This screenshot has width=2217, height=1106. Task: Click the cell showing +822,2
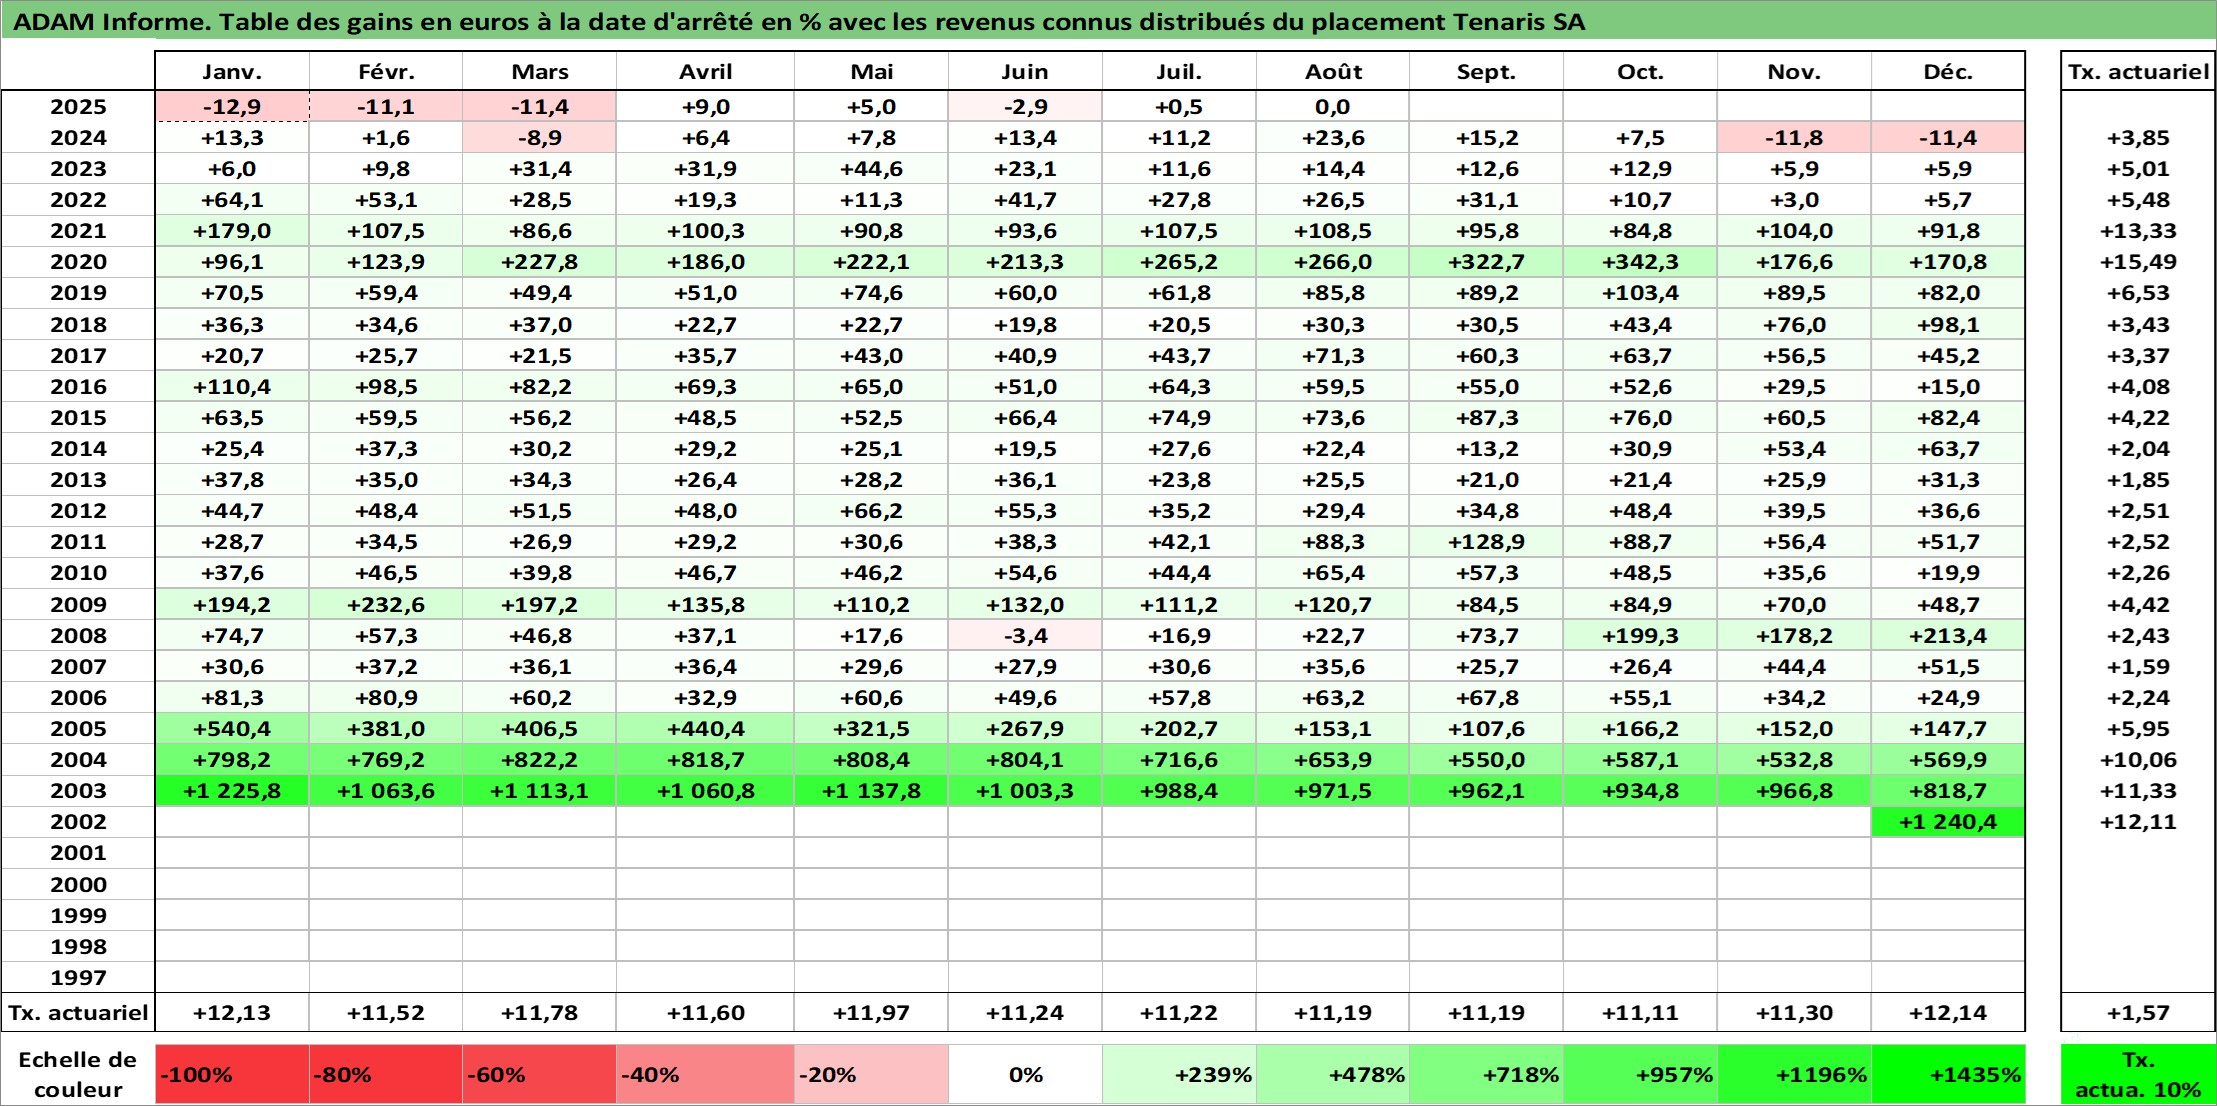[x=539, y=760]
